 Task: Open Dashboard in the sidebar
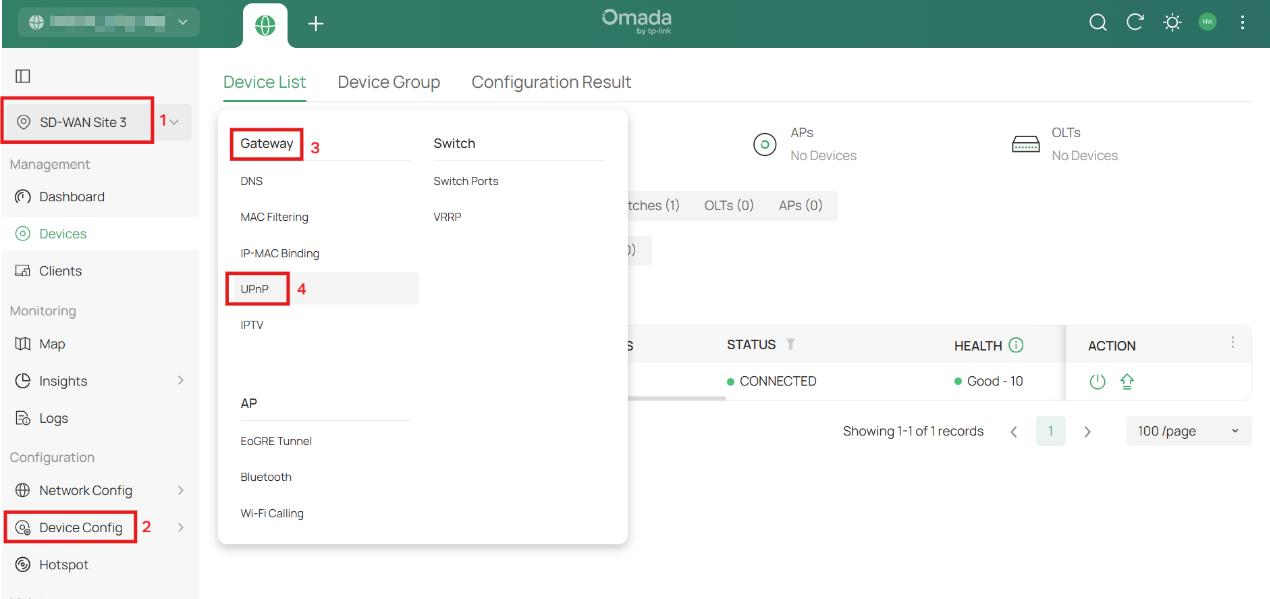pos(72,197)
